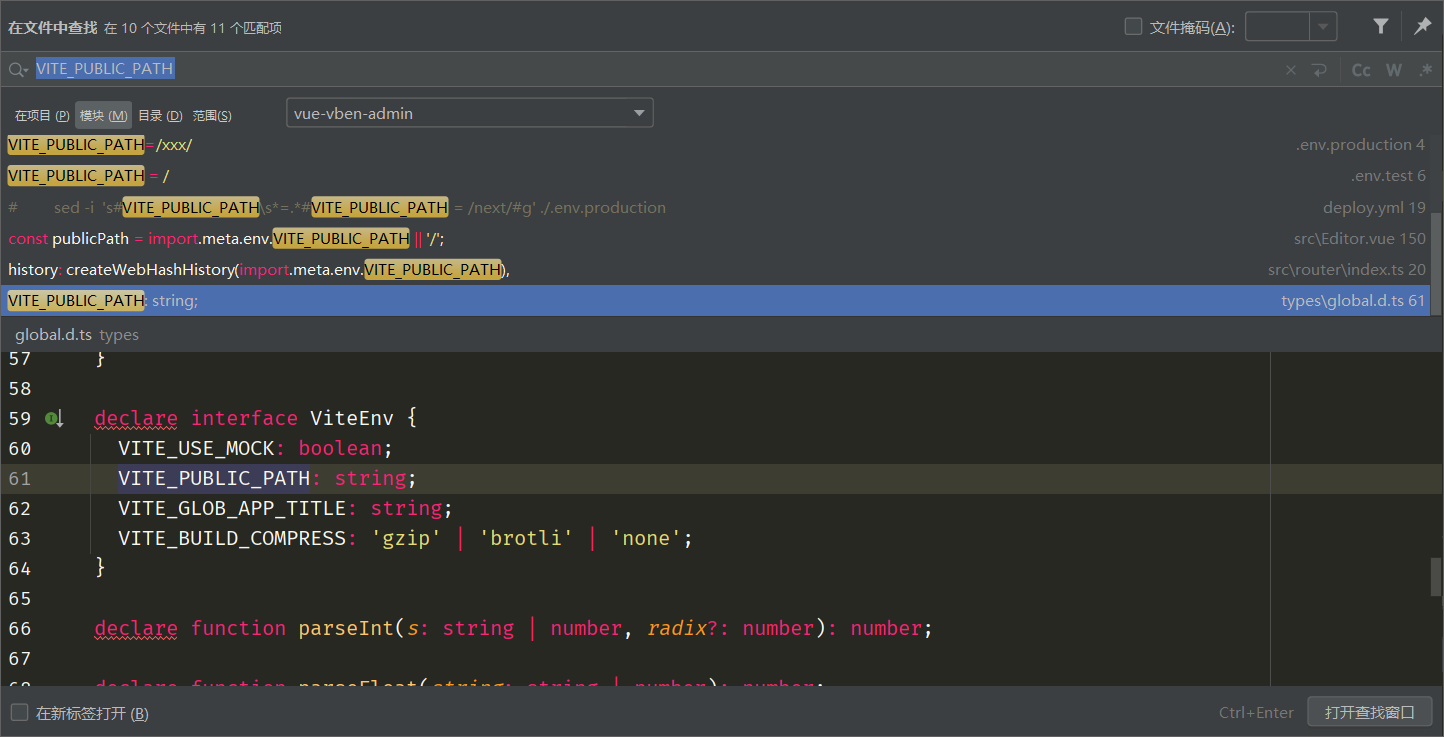Click the 在文件中查找 dialog title
1444x737 pixels.
click(x=52, y=28)
